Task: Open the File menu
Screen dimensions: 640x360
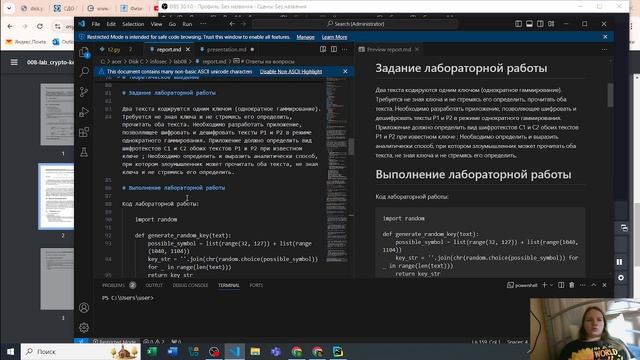Action: pyautogui.click(x=96, y=24)
